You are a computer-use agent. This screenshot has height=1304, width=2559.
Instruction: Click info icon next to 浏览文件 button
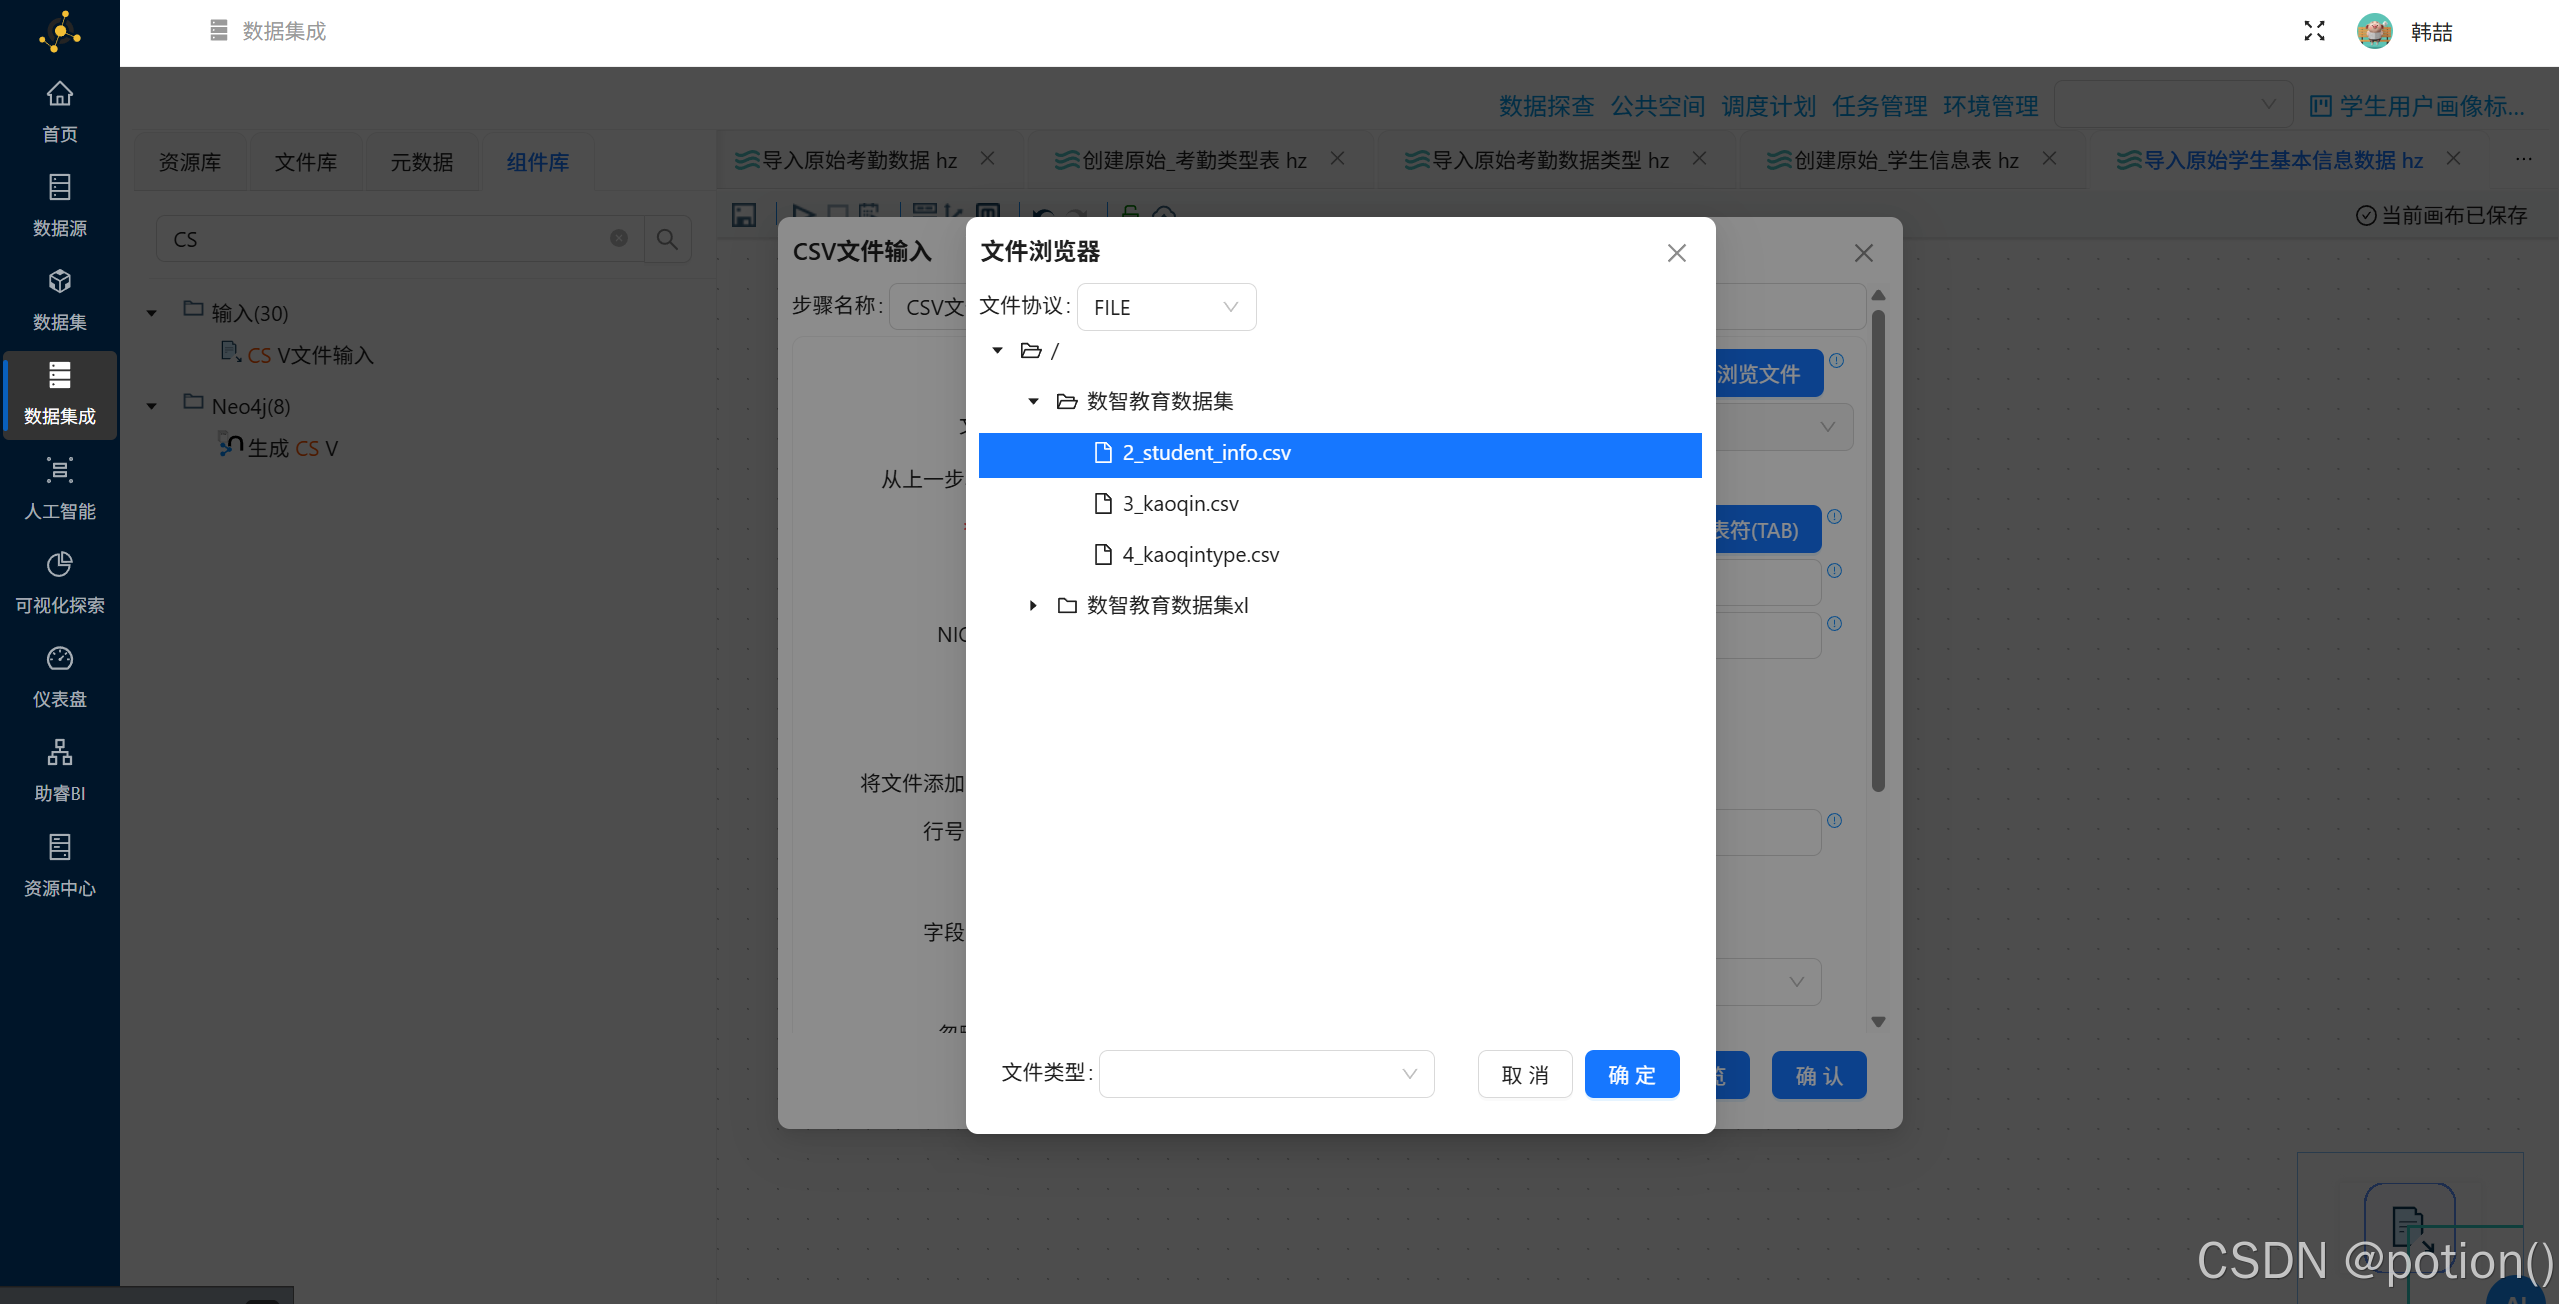(x=1836, y=360)
